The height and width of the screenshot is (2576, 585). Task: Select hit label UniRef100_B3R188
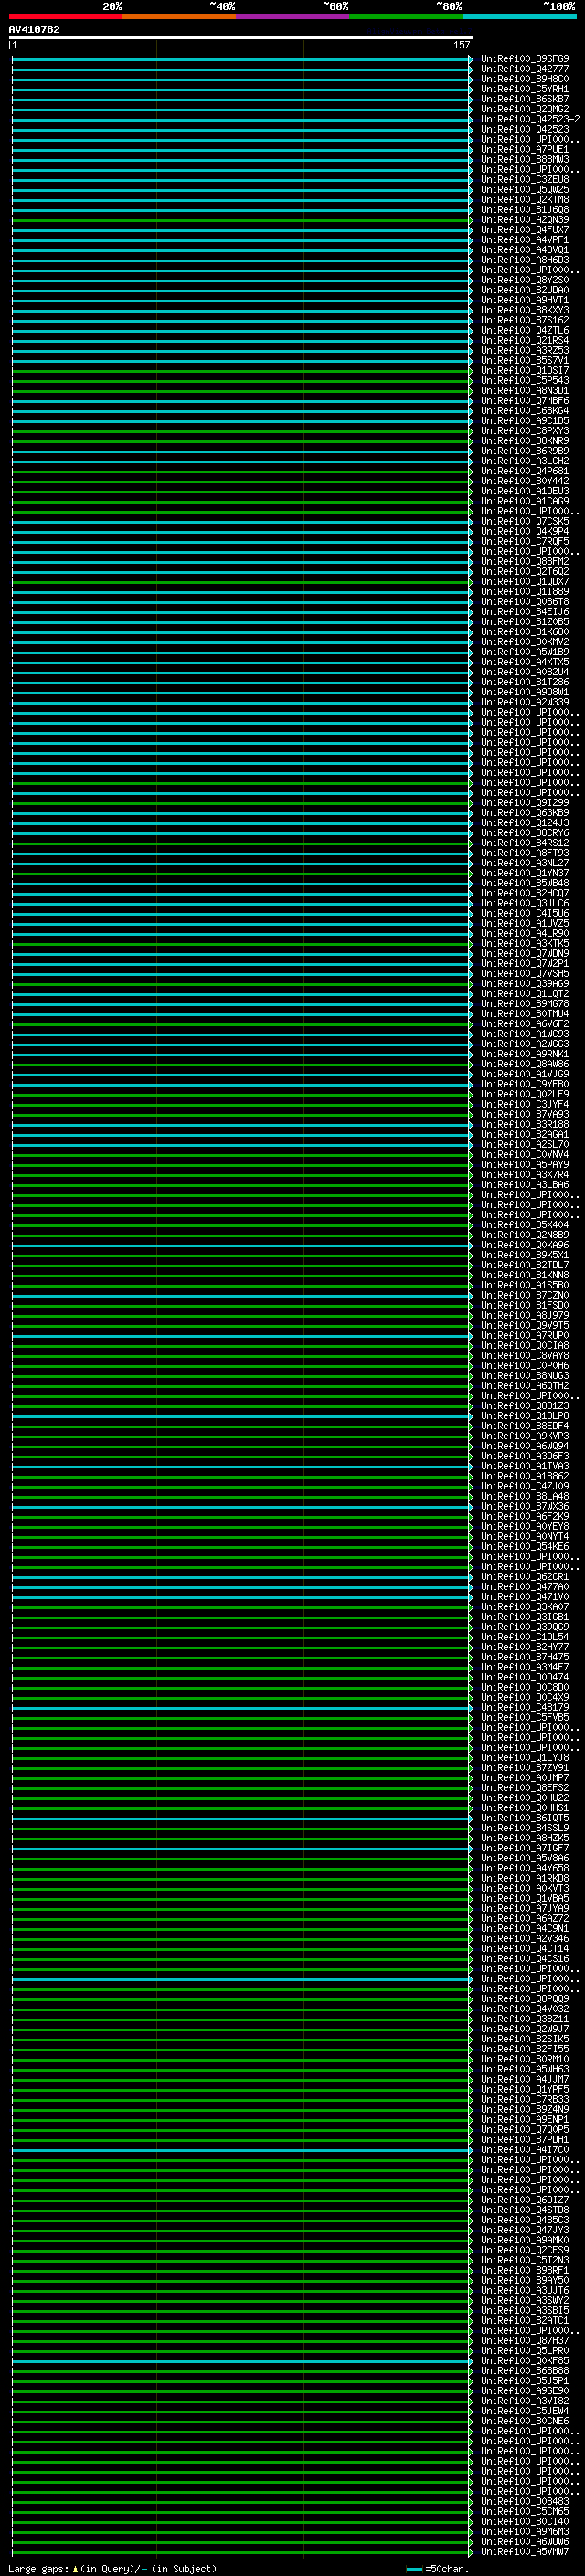pos(524,1124)
